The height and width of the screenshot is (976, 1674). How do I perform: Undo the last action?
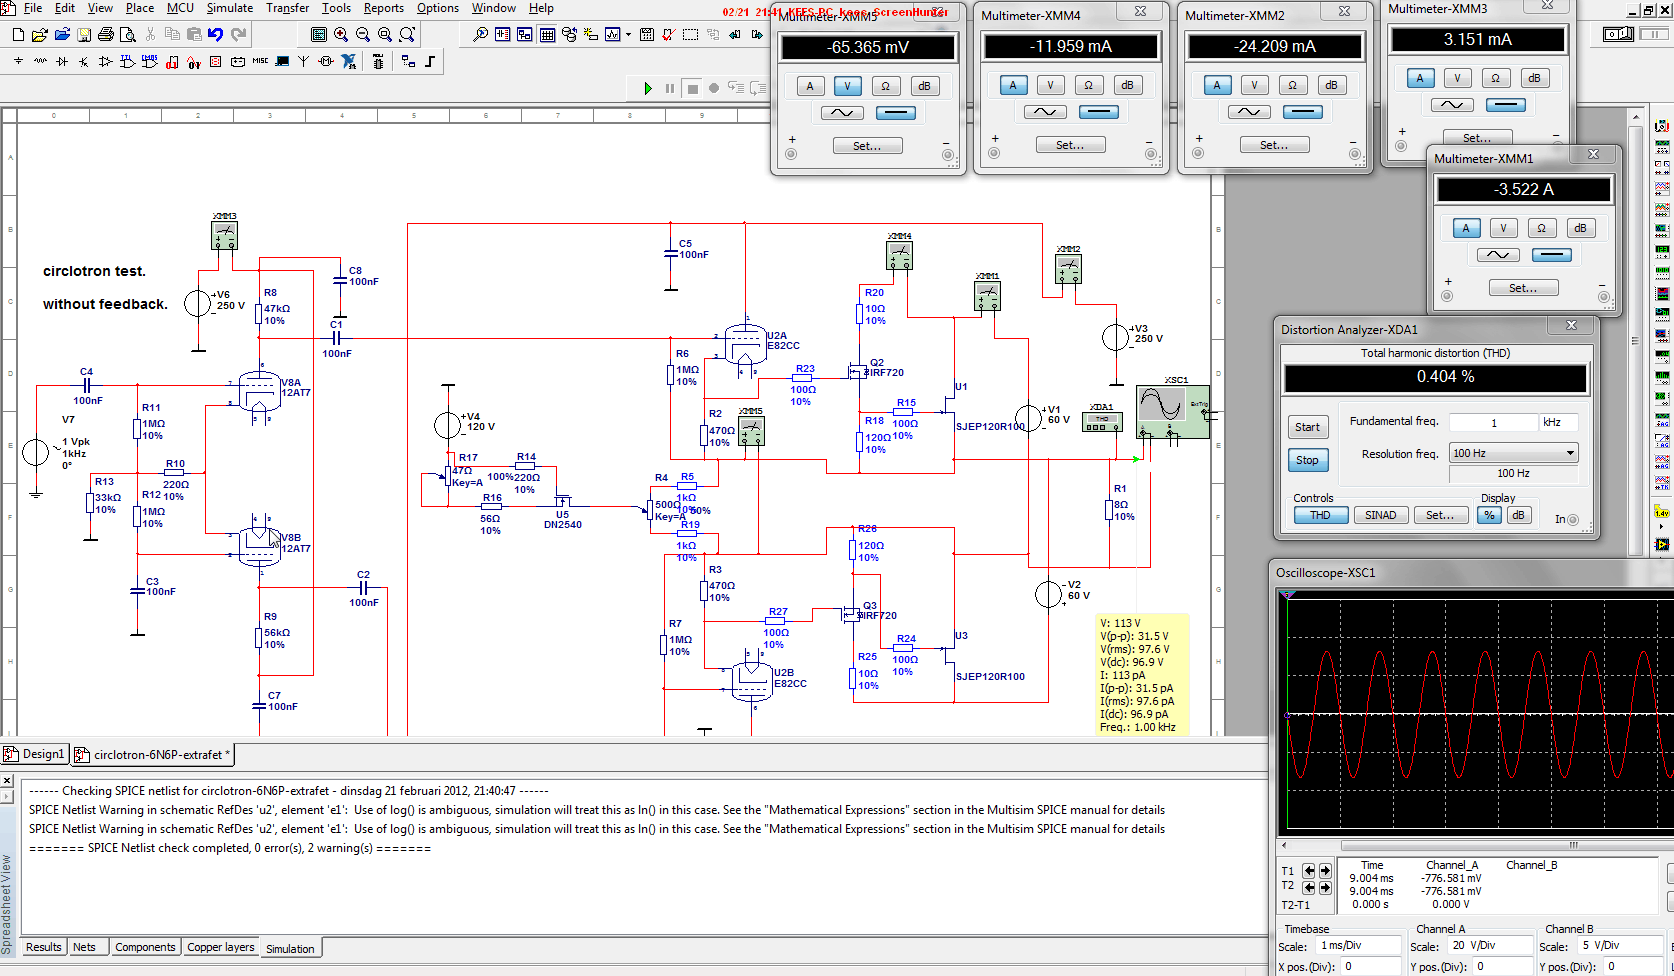215,34
